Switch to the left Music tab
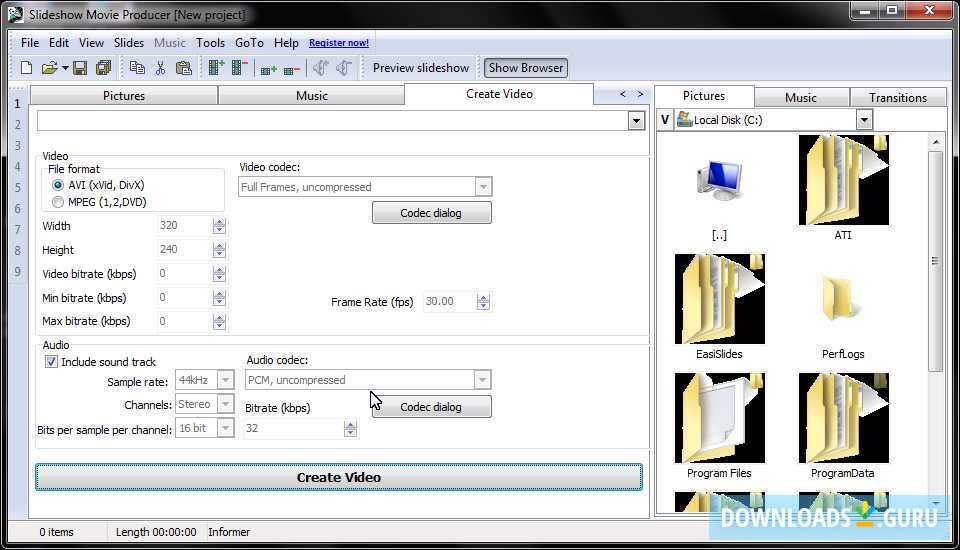960x550 pixels. pyautogui.click(x=312, y=96)
